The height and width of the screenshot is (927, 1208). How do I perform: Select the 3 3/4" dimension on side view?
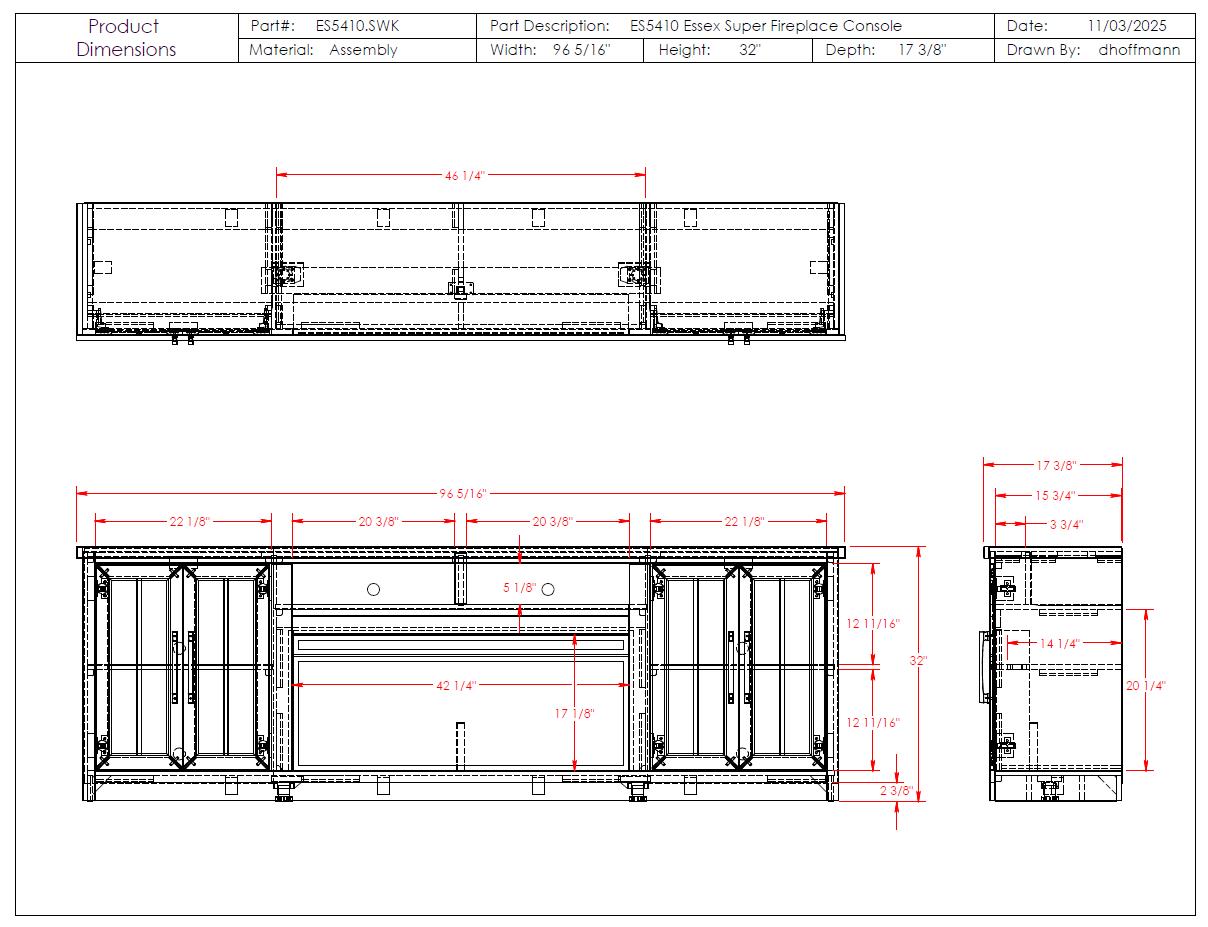1065,524
